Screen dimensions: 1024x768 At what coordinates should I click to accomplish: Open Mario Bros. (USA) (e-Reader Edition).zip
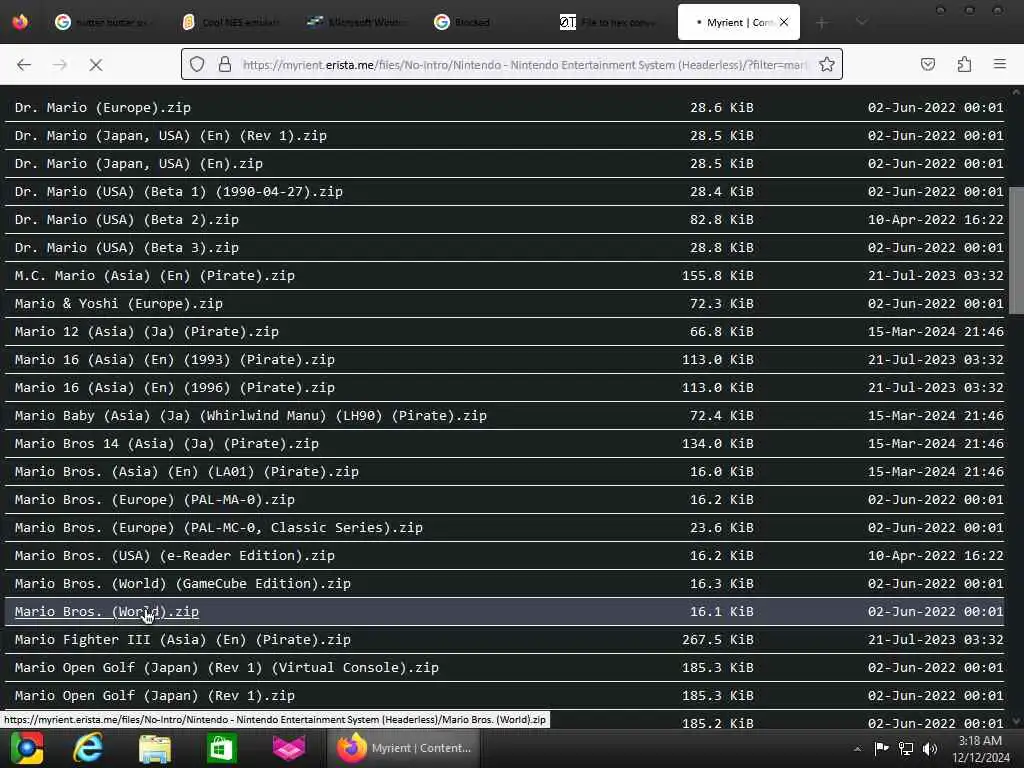click(174, 556)
